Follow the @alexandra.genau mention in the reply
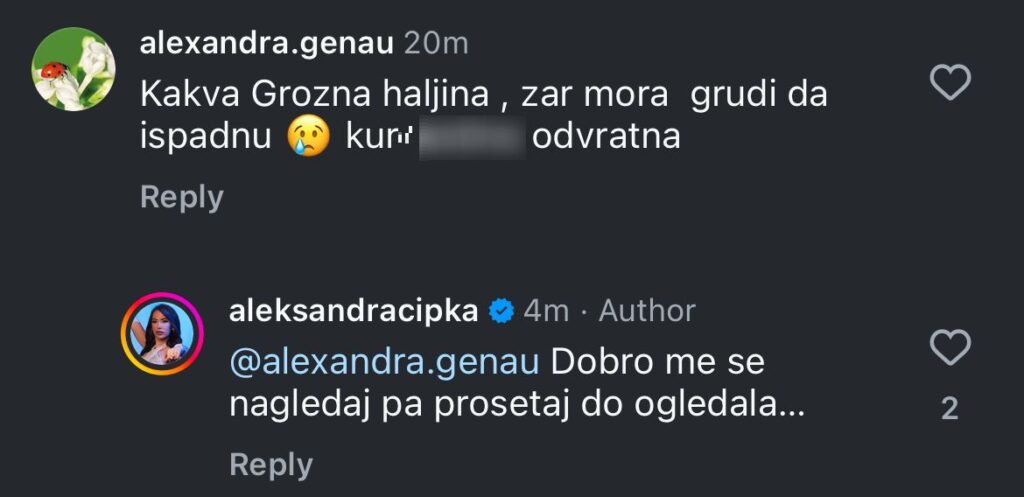 [x=385, y=359]
